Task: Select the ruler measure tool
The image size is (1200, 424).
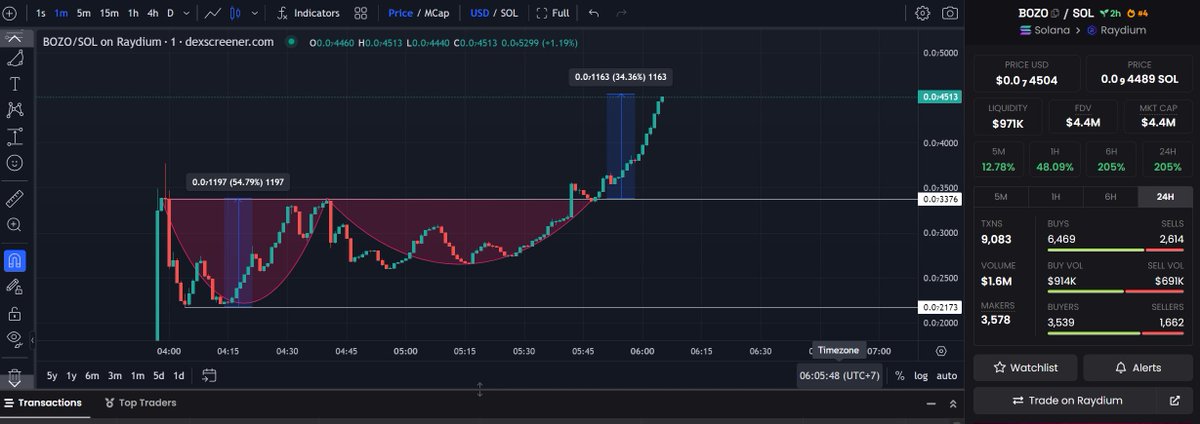Action: (x=15, y=198)
